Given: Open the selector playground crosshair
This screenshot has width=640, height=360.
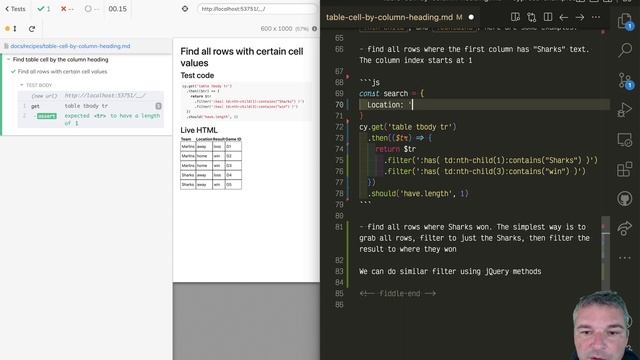Looking at the screenshot, I should point(185,9).
